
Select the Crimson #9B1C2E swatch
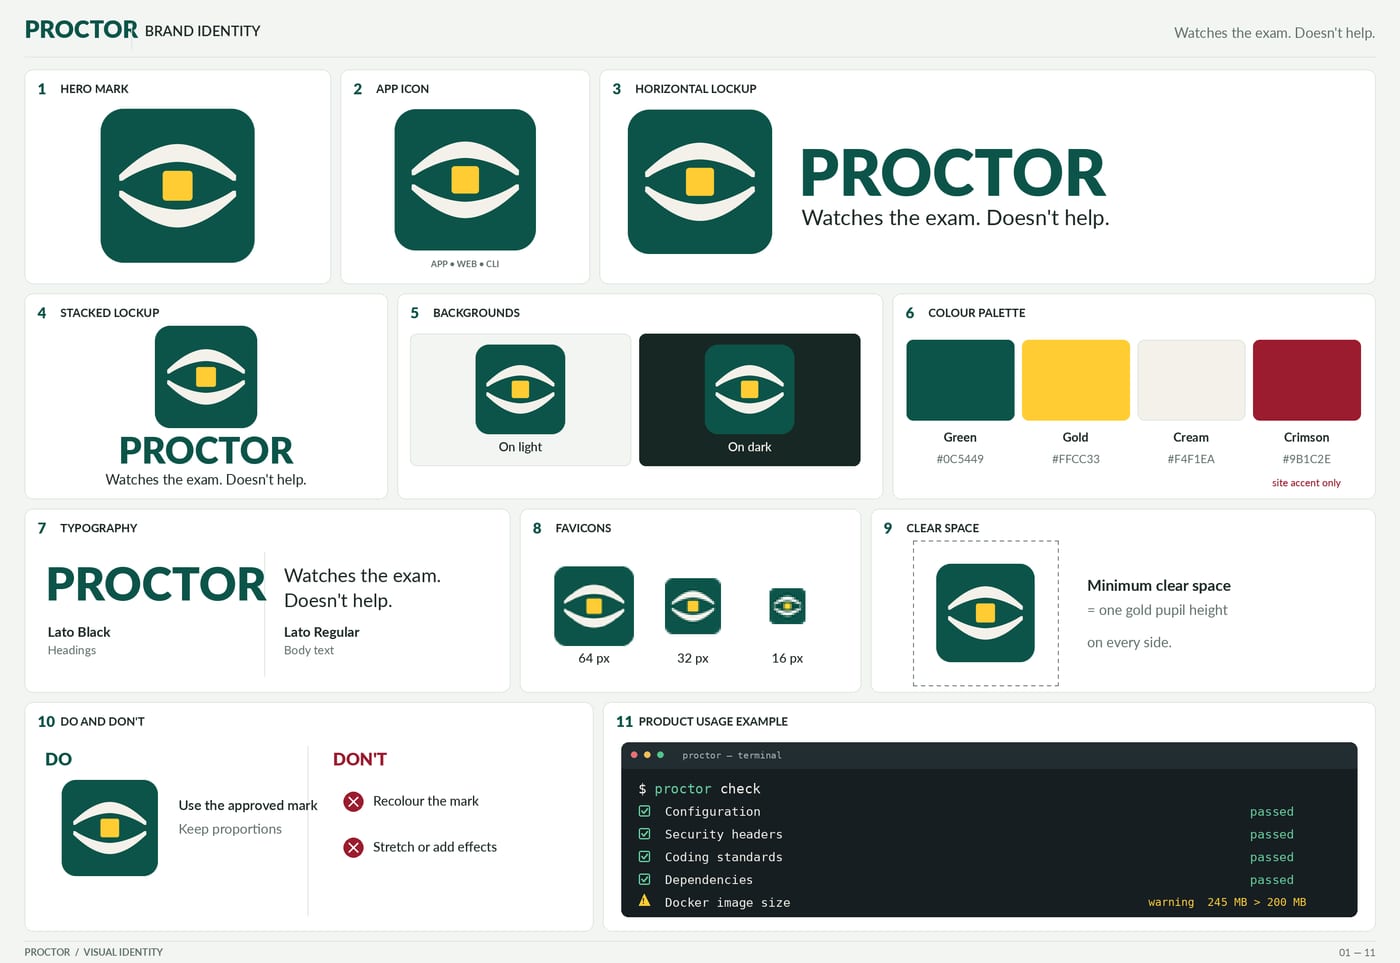(1307, 380)
